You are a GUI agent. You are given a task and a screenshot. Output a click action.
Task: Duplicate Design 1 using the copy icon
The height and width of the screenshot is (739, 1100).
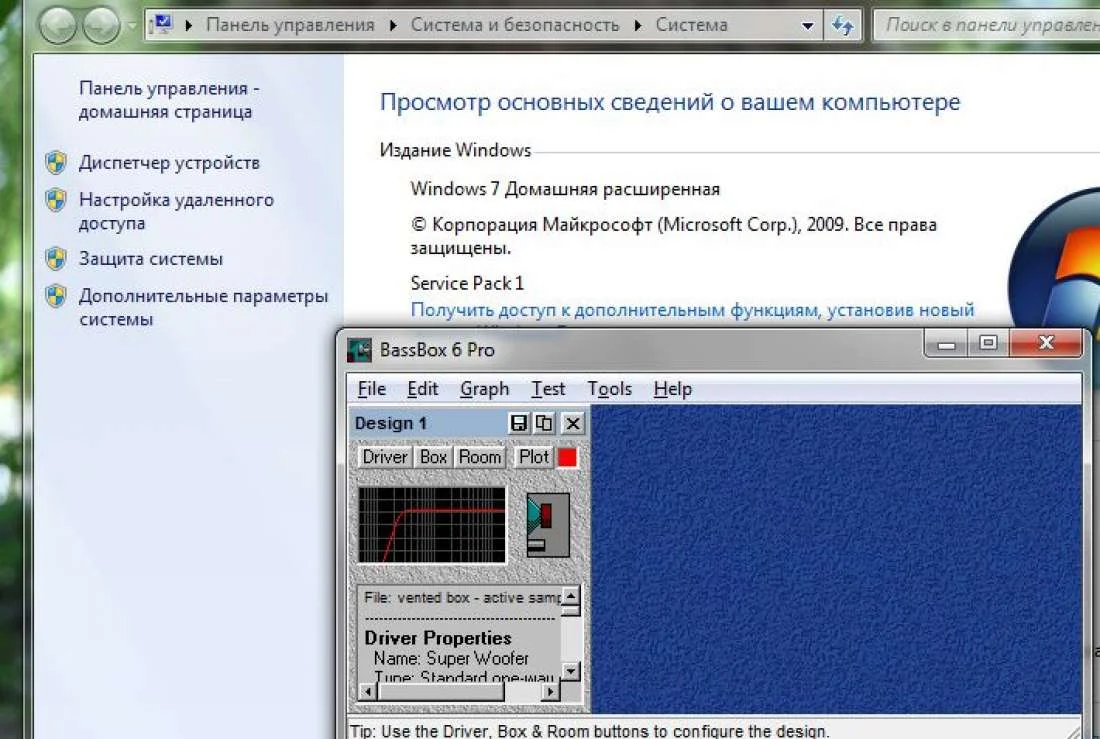tap(544, 423)
